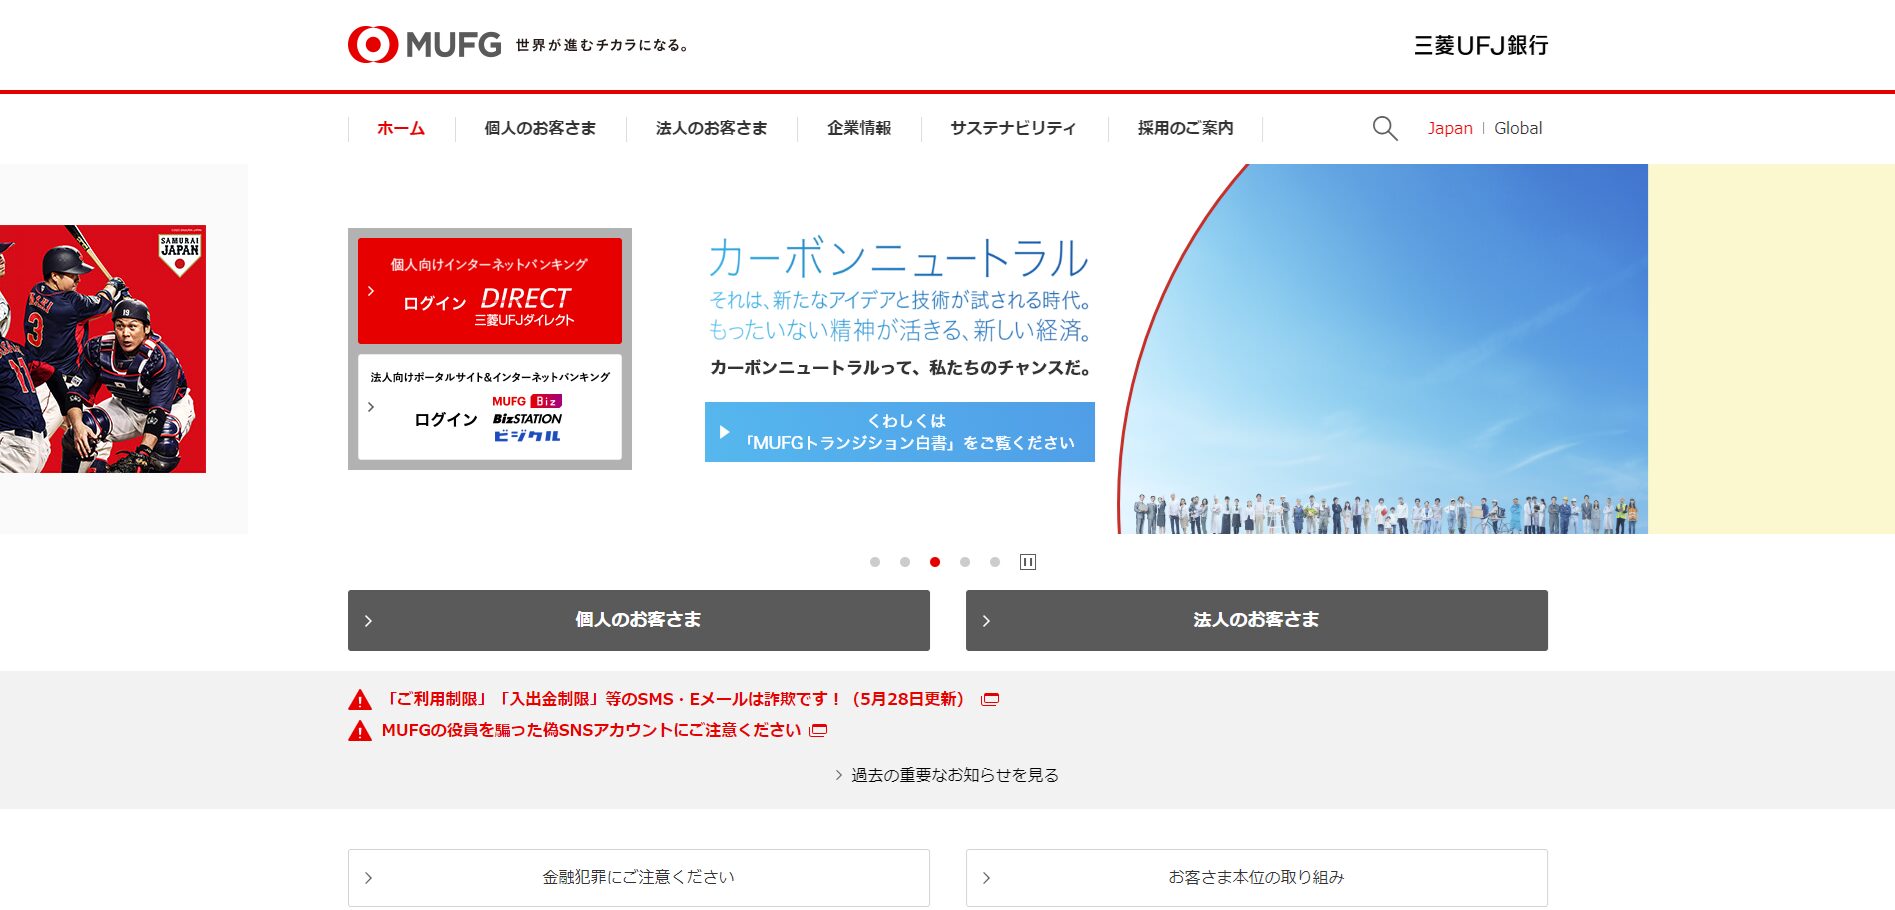This screenshot has width=1895, height=910.
Task: Select the second carousel slide dot
Action: (905, 562)
